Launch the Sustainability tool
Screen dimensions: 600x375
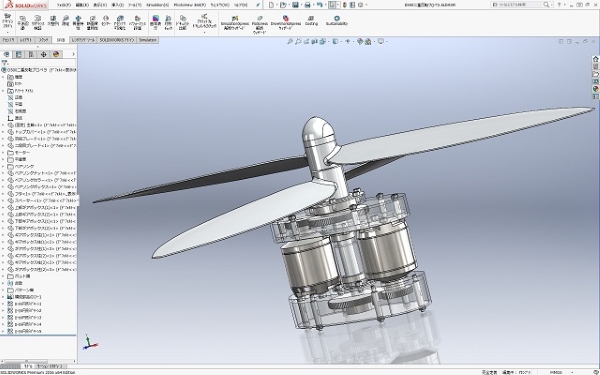click(337, 21)
